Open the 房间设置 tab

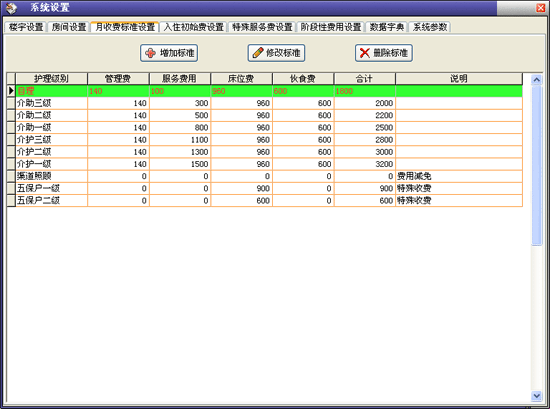pos(68,27)
